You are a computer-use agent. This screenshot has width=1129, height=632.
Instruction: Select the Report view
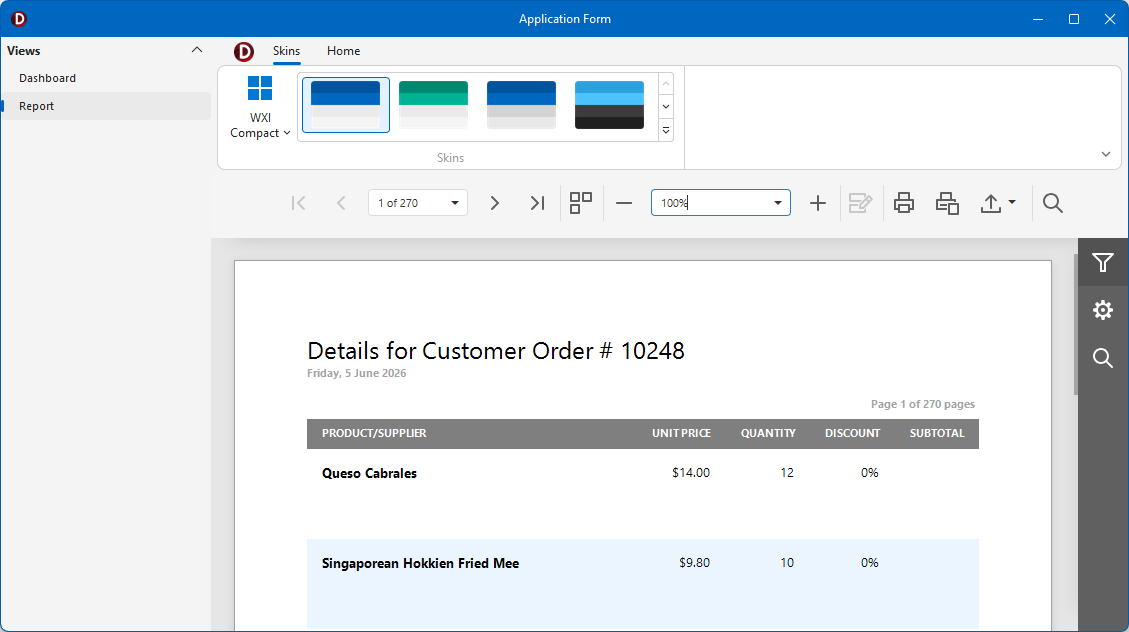point(106,106)
